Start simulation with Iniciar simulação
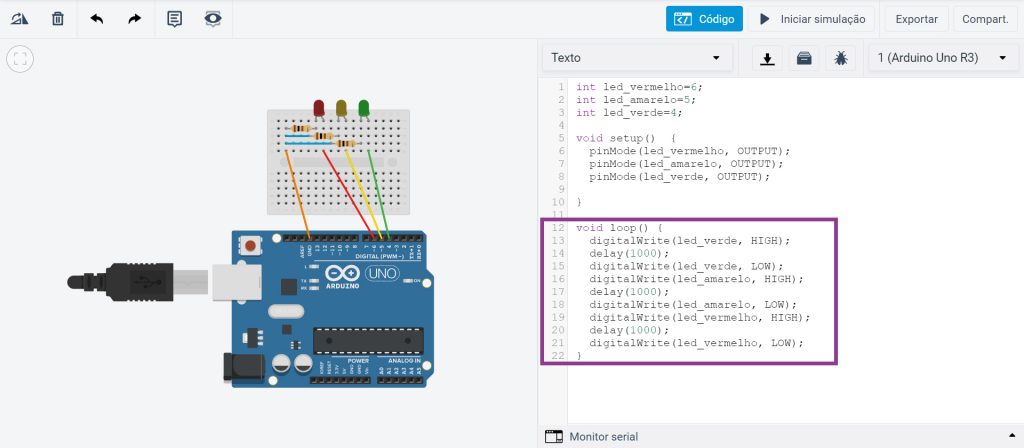Viewport: 1024px width, 448px height. tap(812, 19)
